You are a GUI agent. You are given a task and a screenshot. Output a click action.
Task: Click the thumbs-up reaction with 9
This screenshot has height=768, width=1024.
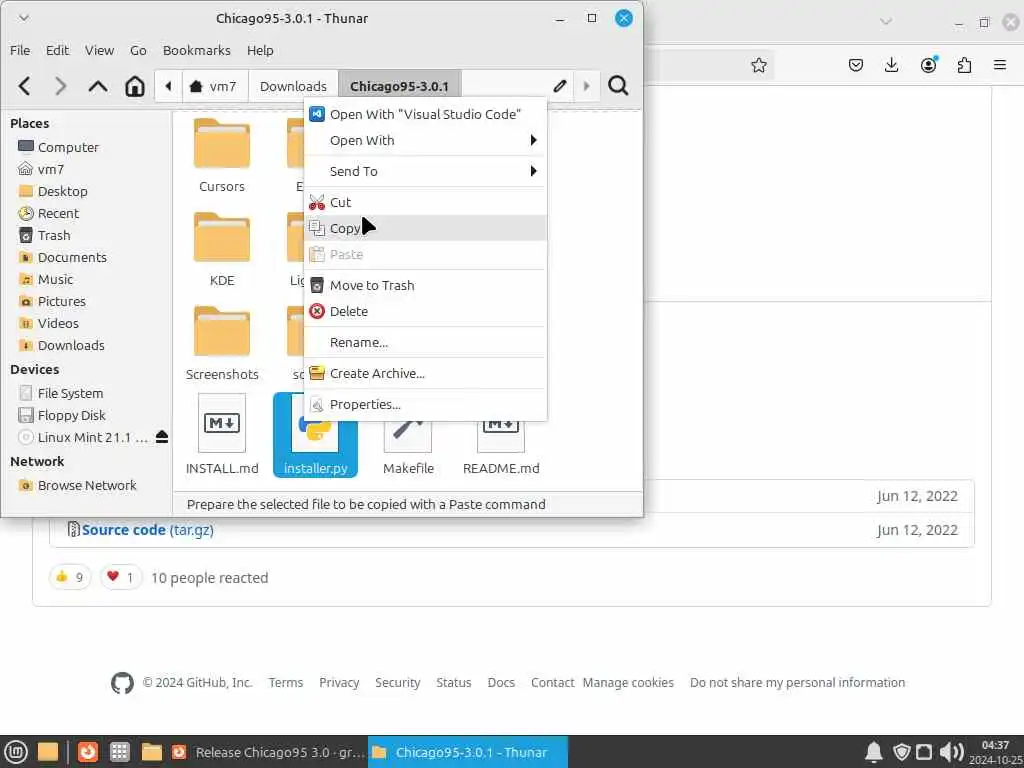(69, 577)
